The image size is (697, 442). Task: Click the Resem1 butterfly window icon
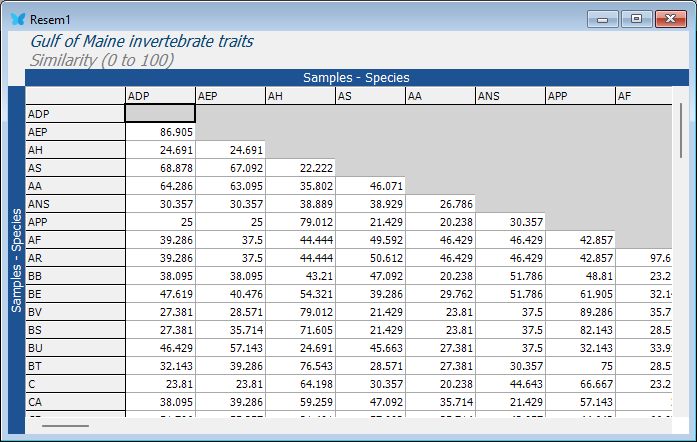click(17, 19)
